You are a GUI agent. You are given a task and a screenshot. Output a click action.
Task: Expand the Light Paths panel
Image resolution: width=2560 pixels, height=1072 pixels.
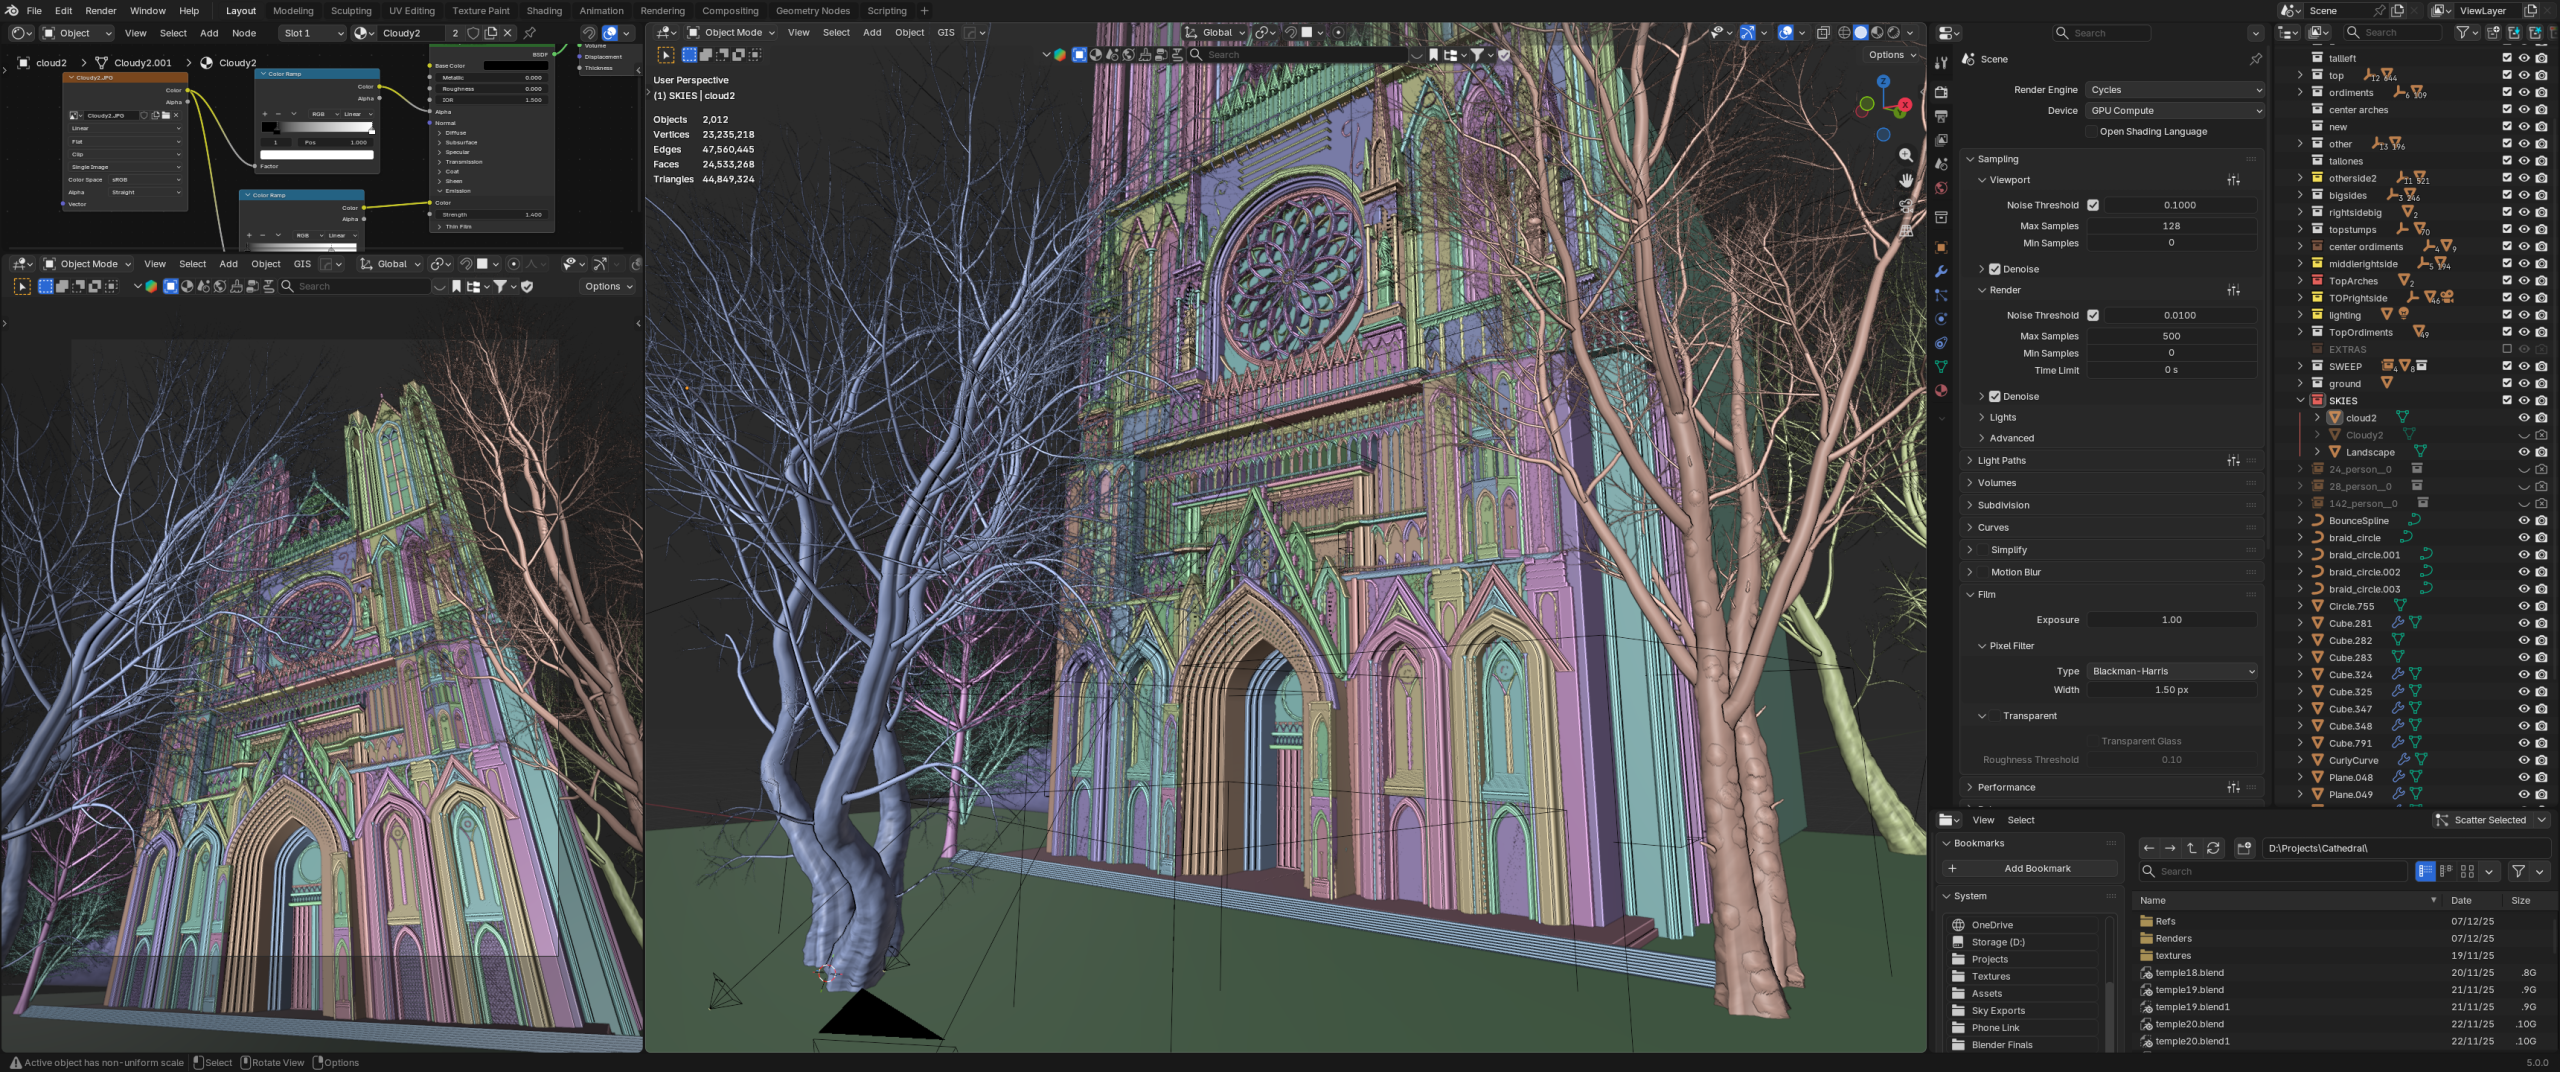(2001, 461)
